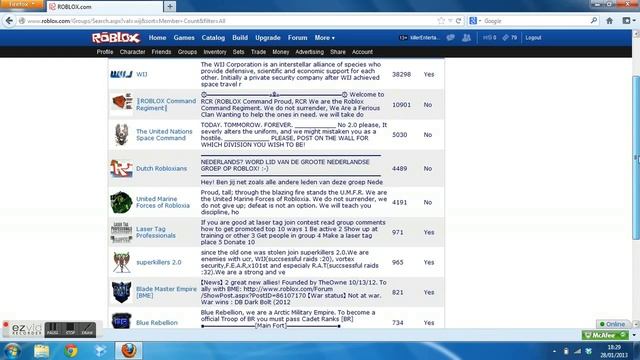Reload the page with refresh icon
This screenshot has height=360, width=640.
click(458, 21)
